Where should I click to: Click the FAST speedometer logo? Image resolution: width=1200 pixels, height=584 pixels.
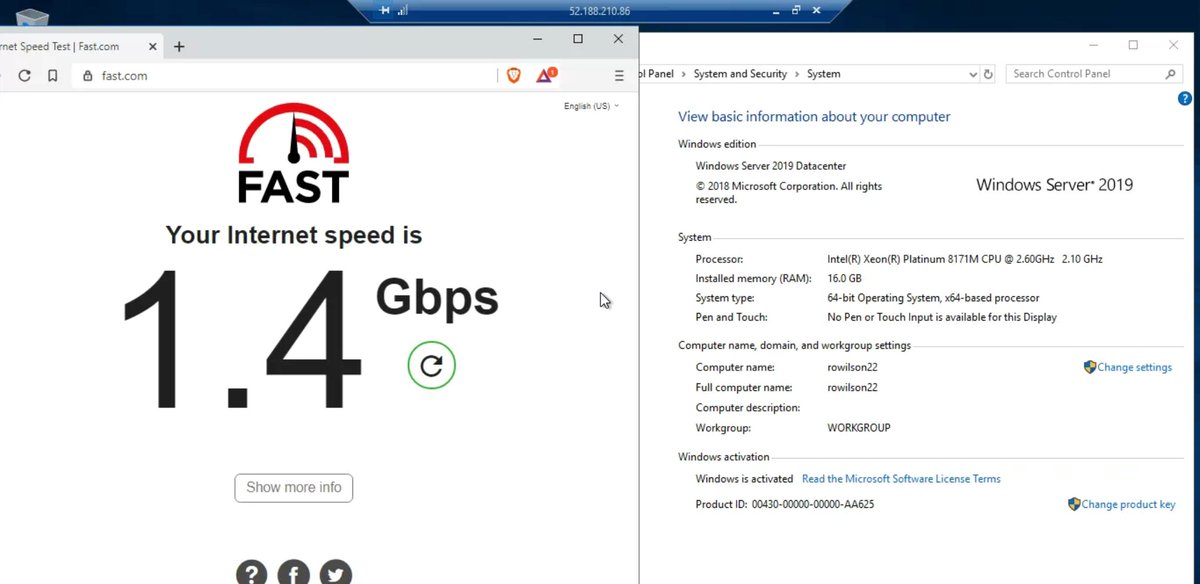[x=294, y=152]
